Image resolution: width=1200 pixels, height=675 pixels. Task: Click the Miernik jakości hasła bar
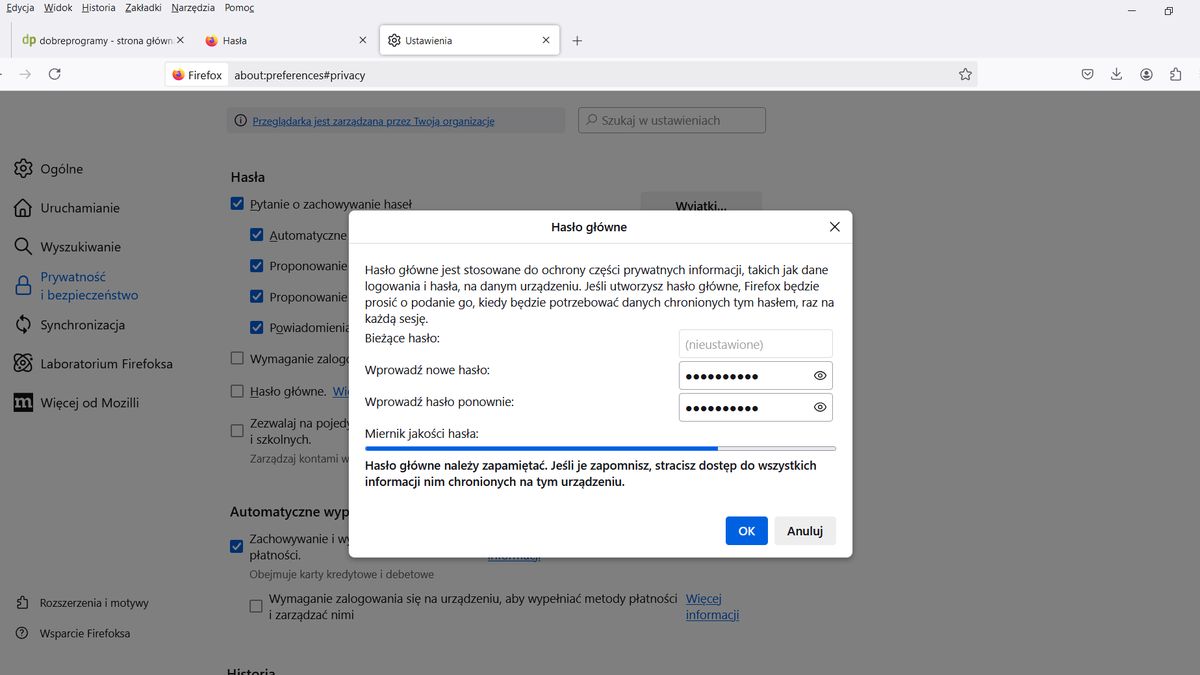598,448
